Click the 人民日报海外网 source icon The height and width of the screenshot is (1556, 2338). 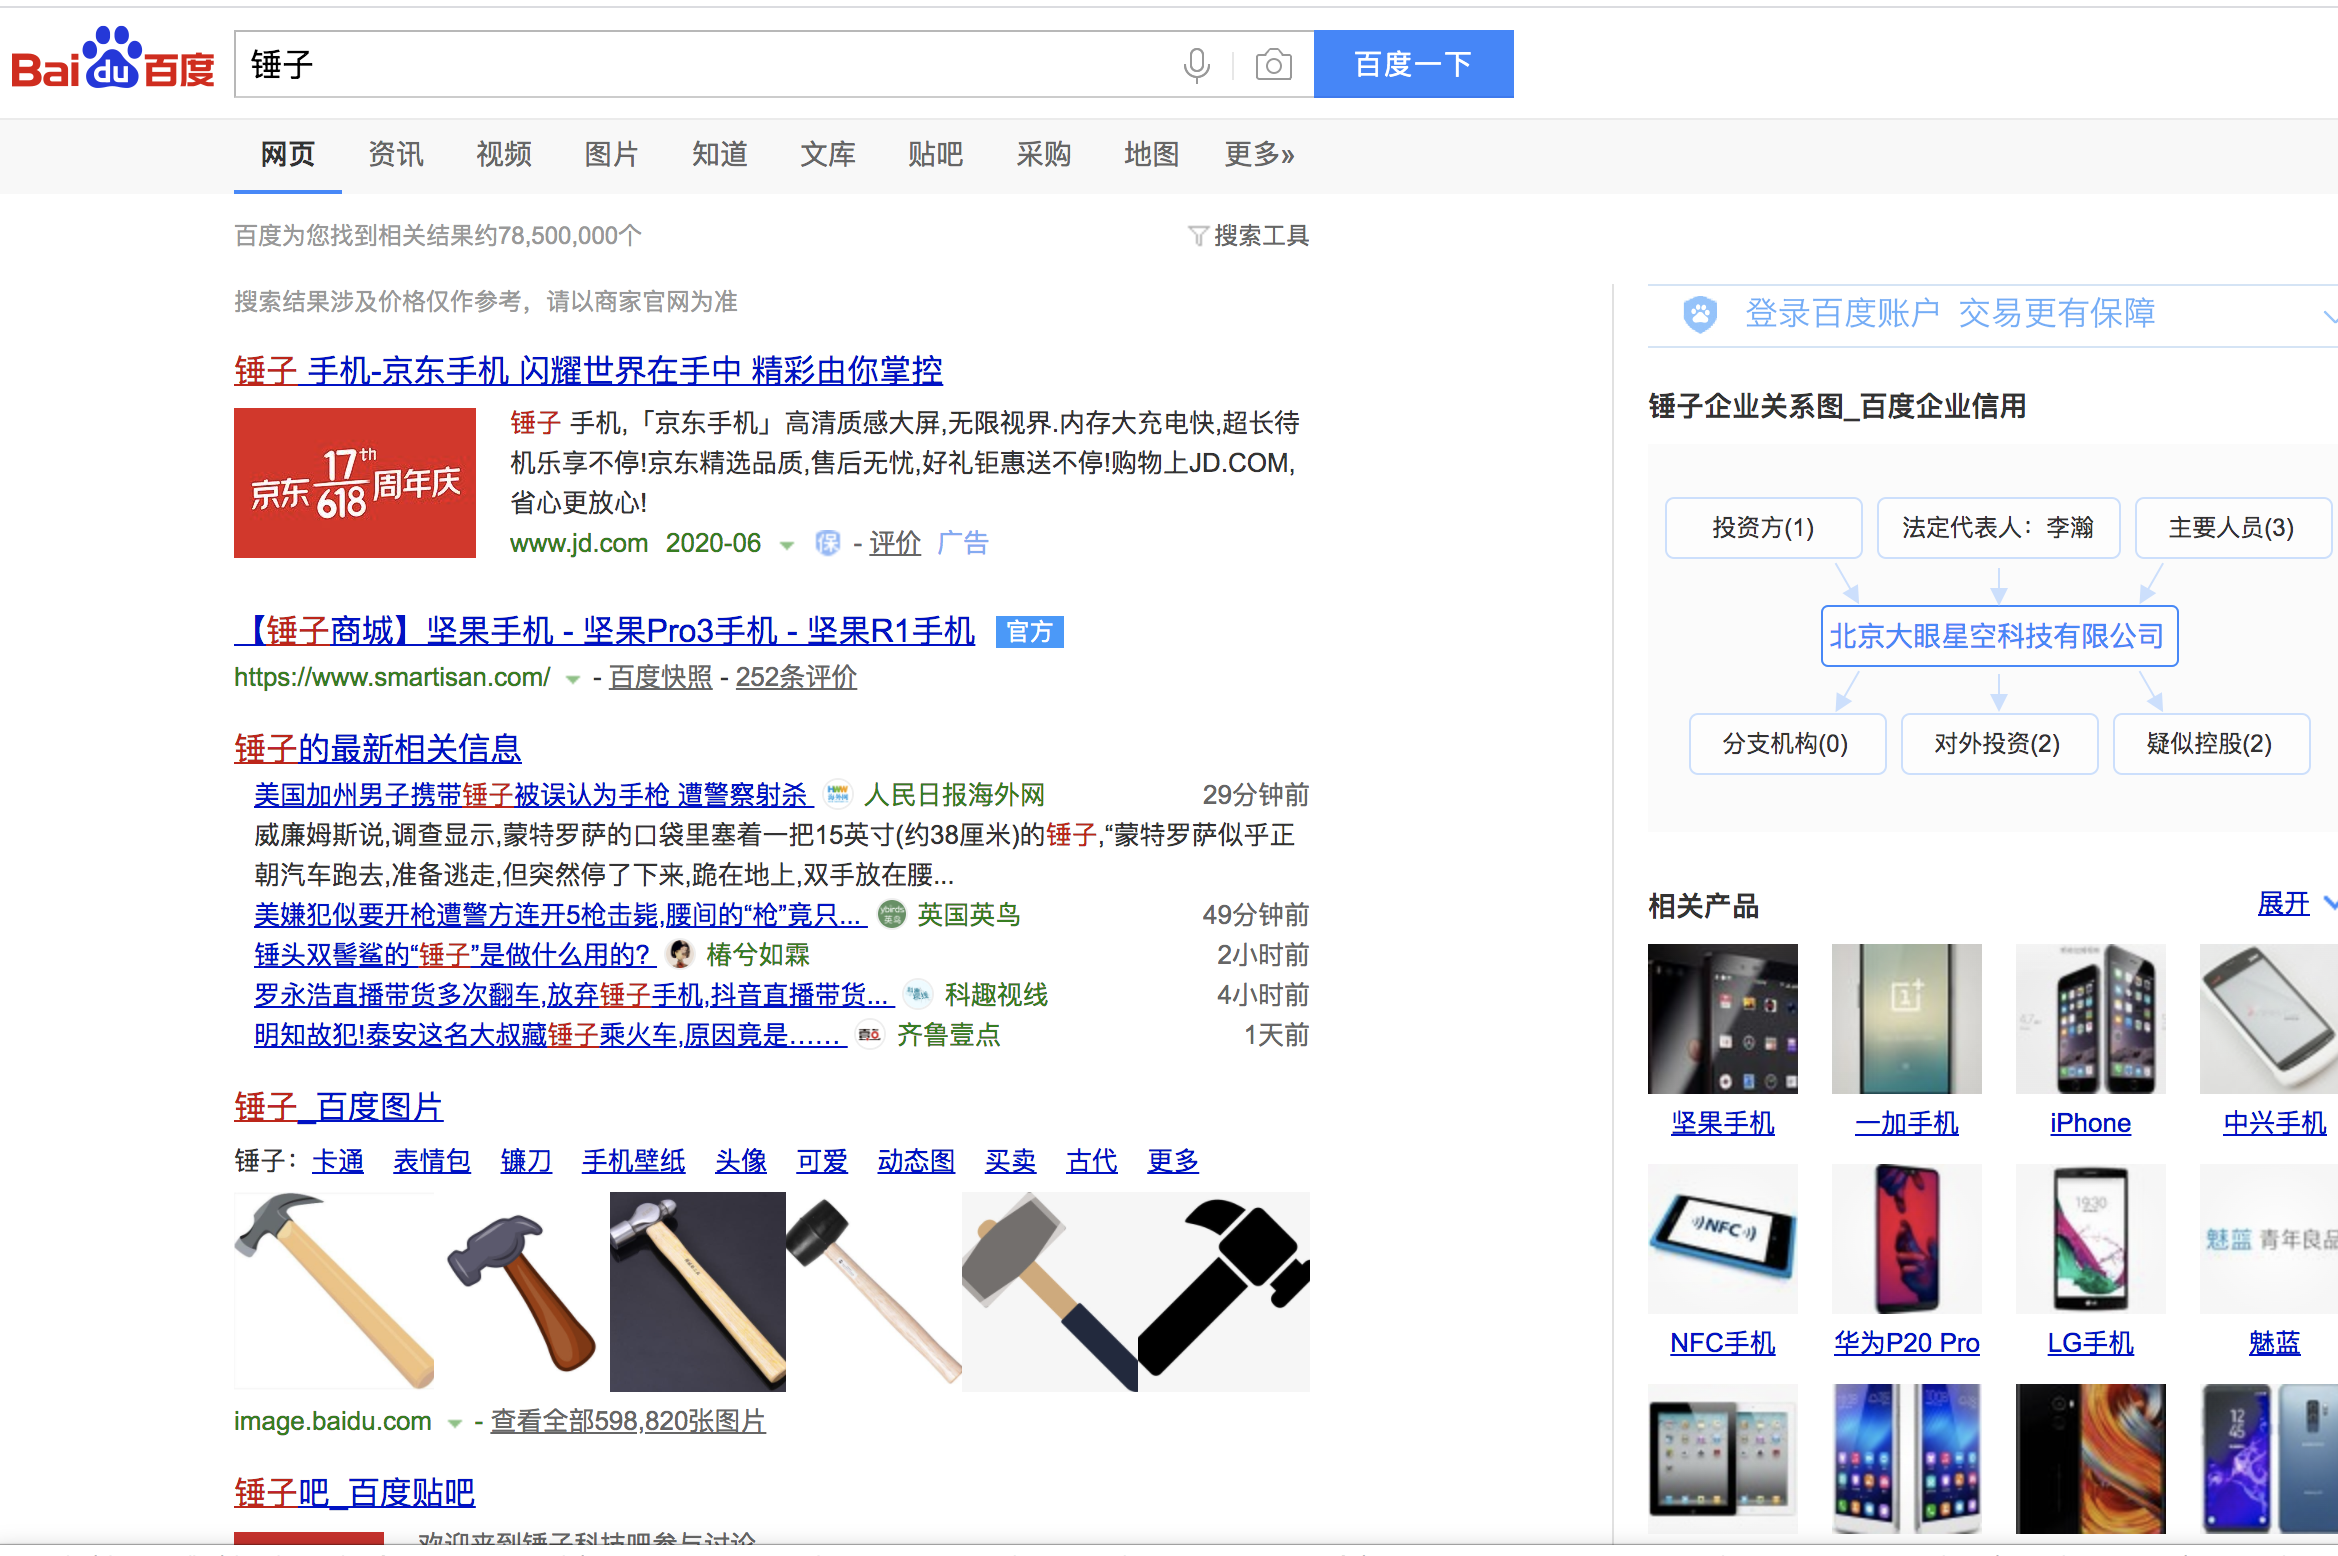click(x=837, y=795)
